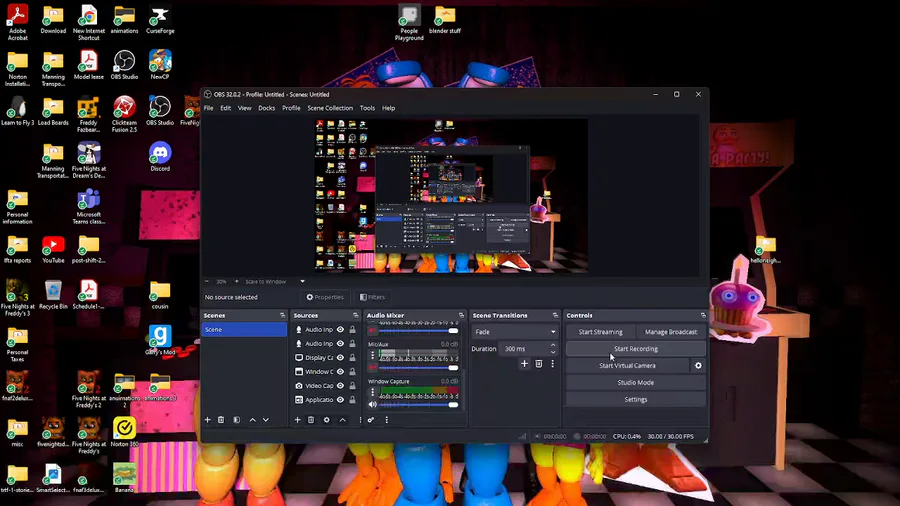Pop out the Scene Transitions dock float icon
Viewport: 900px width, 506px height.
click(555, 316)
